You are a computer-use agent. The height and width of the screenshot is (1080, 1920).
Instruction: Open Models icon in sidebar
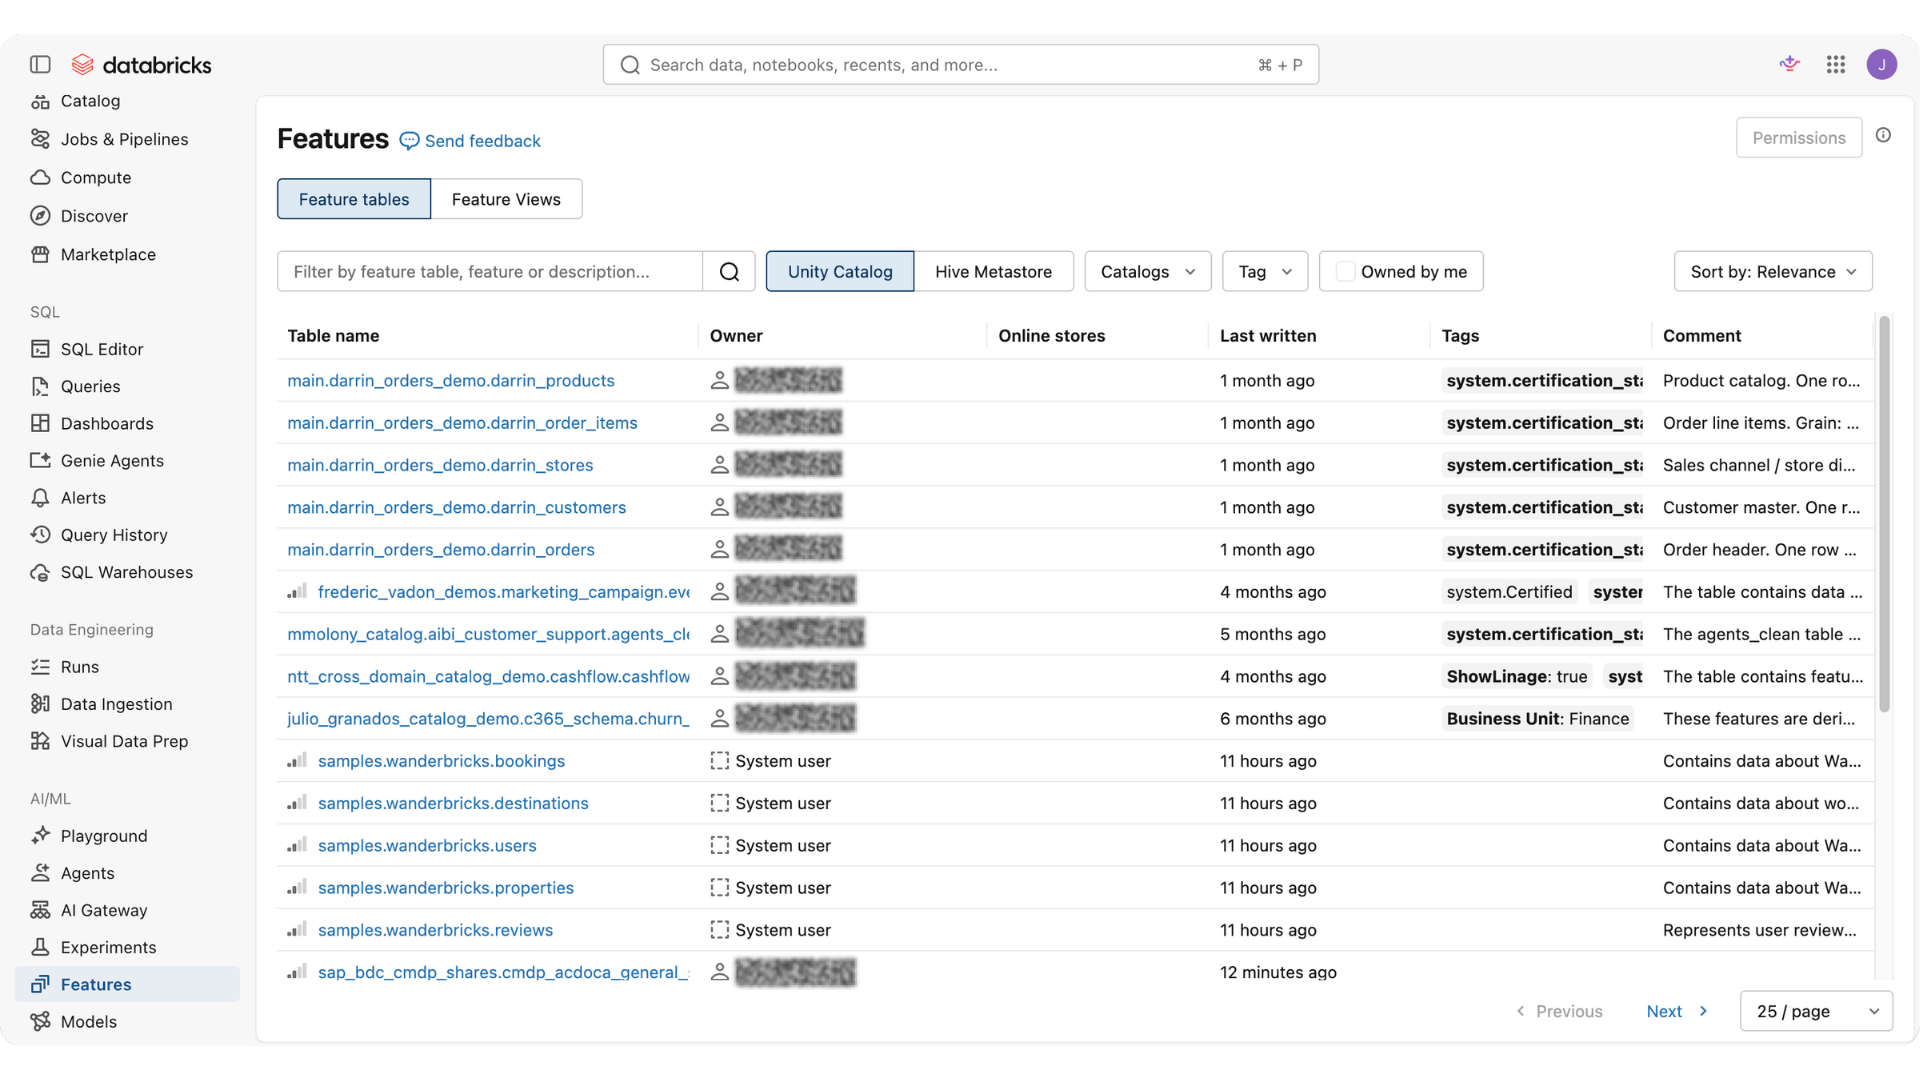pos(40,1021)
